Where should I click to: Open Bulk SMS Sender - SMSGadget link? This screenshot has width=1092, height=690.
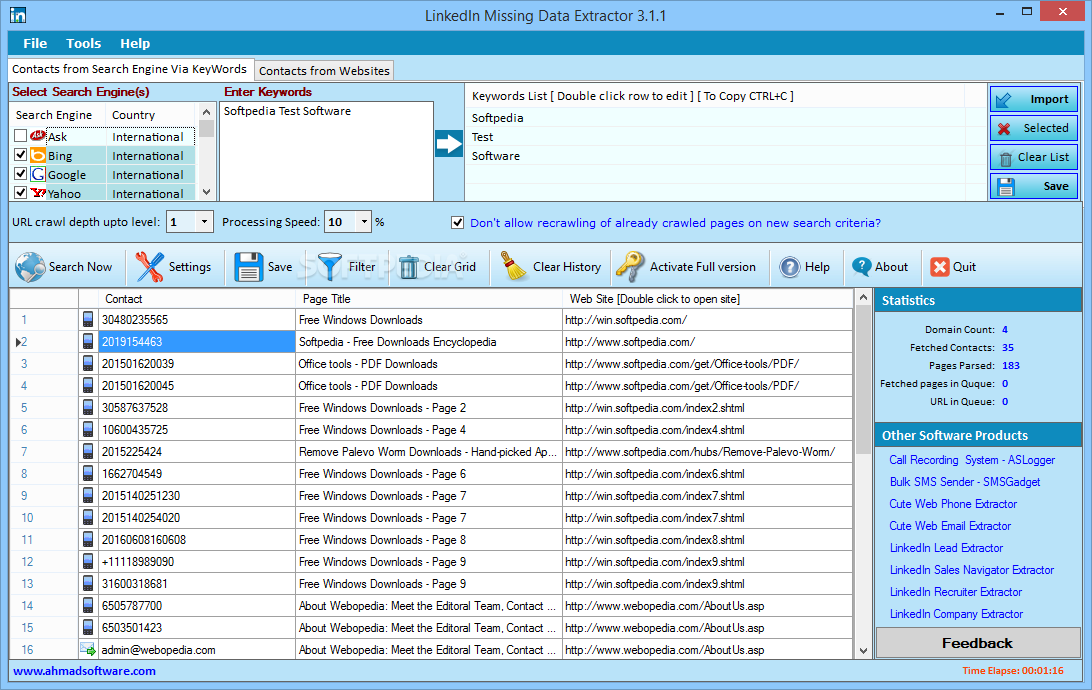[x=965, y=482]
